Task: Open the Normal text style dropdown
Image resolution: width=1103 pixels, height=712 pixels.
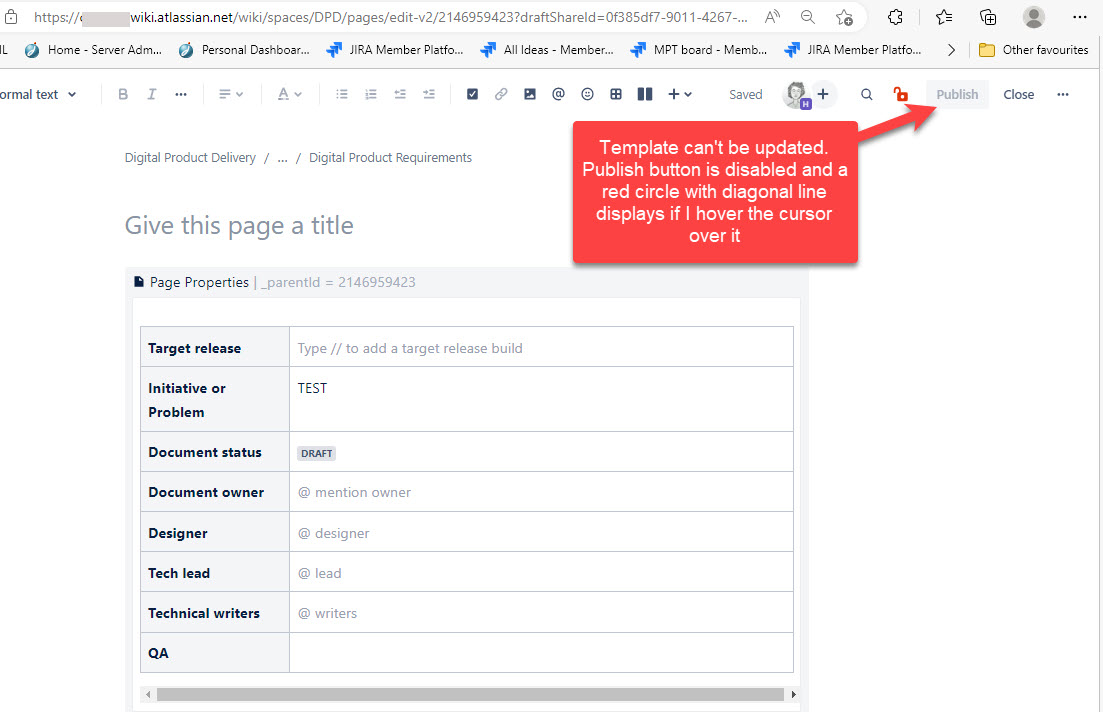Action: [37, 94]
